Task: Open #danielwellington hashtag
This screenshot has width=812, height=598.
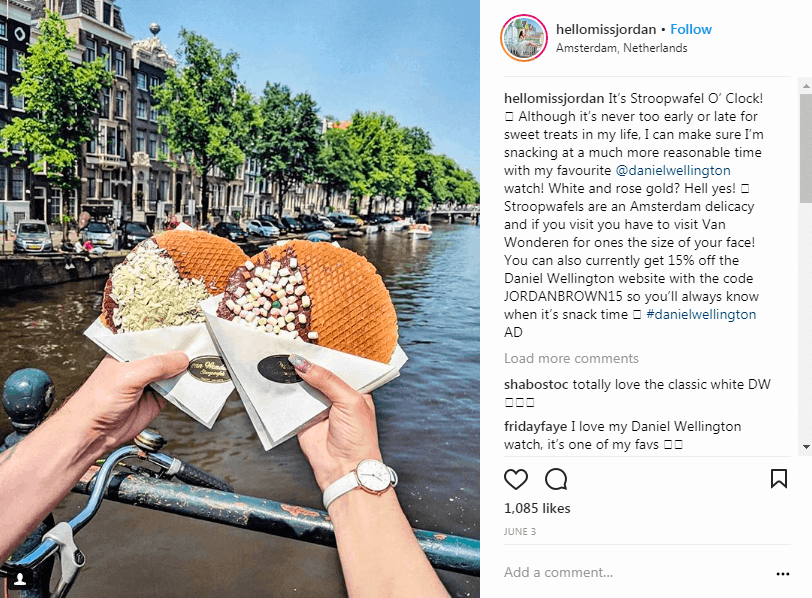Action: click(701, 314)
